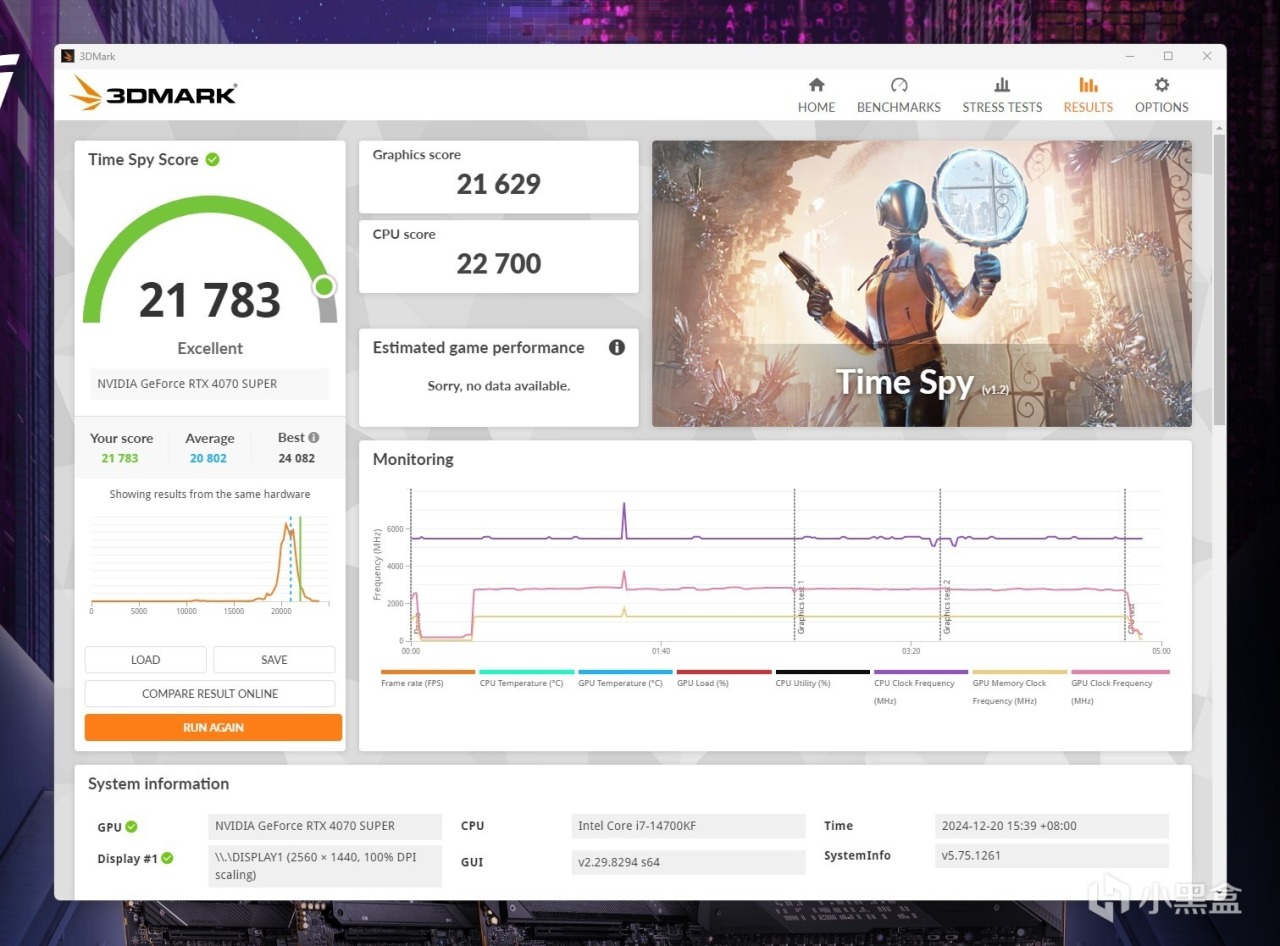Click the 01:40 time label on the chart axis
Image resolution: width=1280 pixels, height=946 pixels.
click(x=660, y=651)
